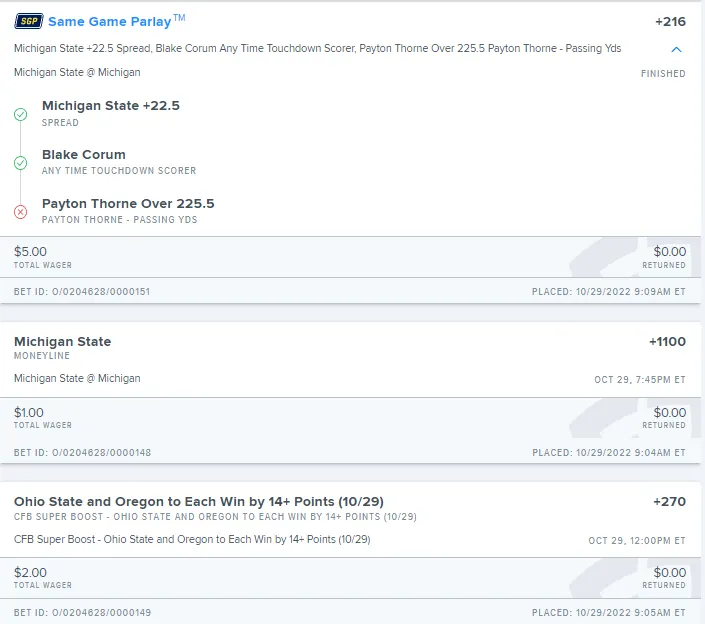Click $0.00 returned on the $2.00 boost bet
705x624 pixels.
pos(669,573)
